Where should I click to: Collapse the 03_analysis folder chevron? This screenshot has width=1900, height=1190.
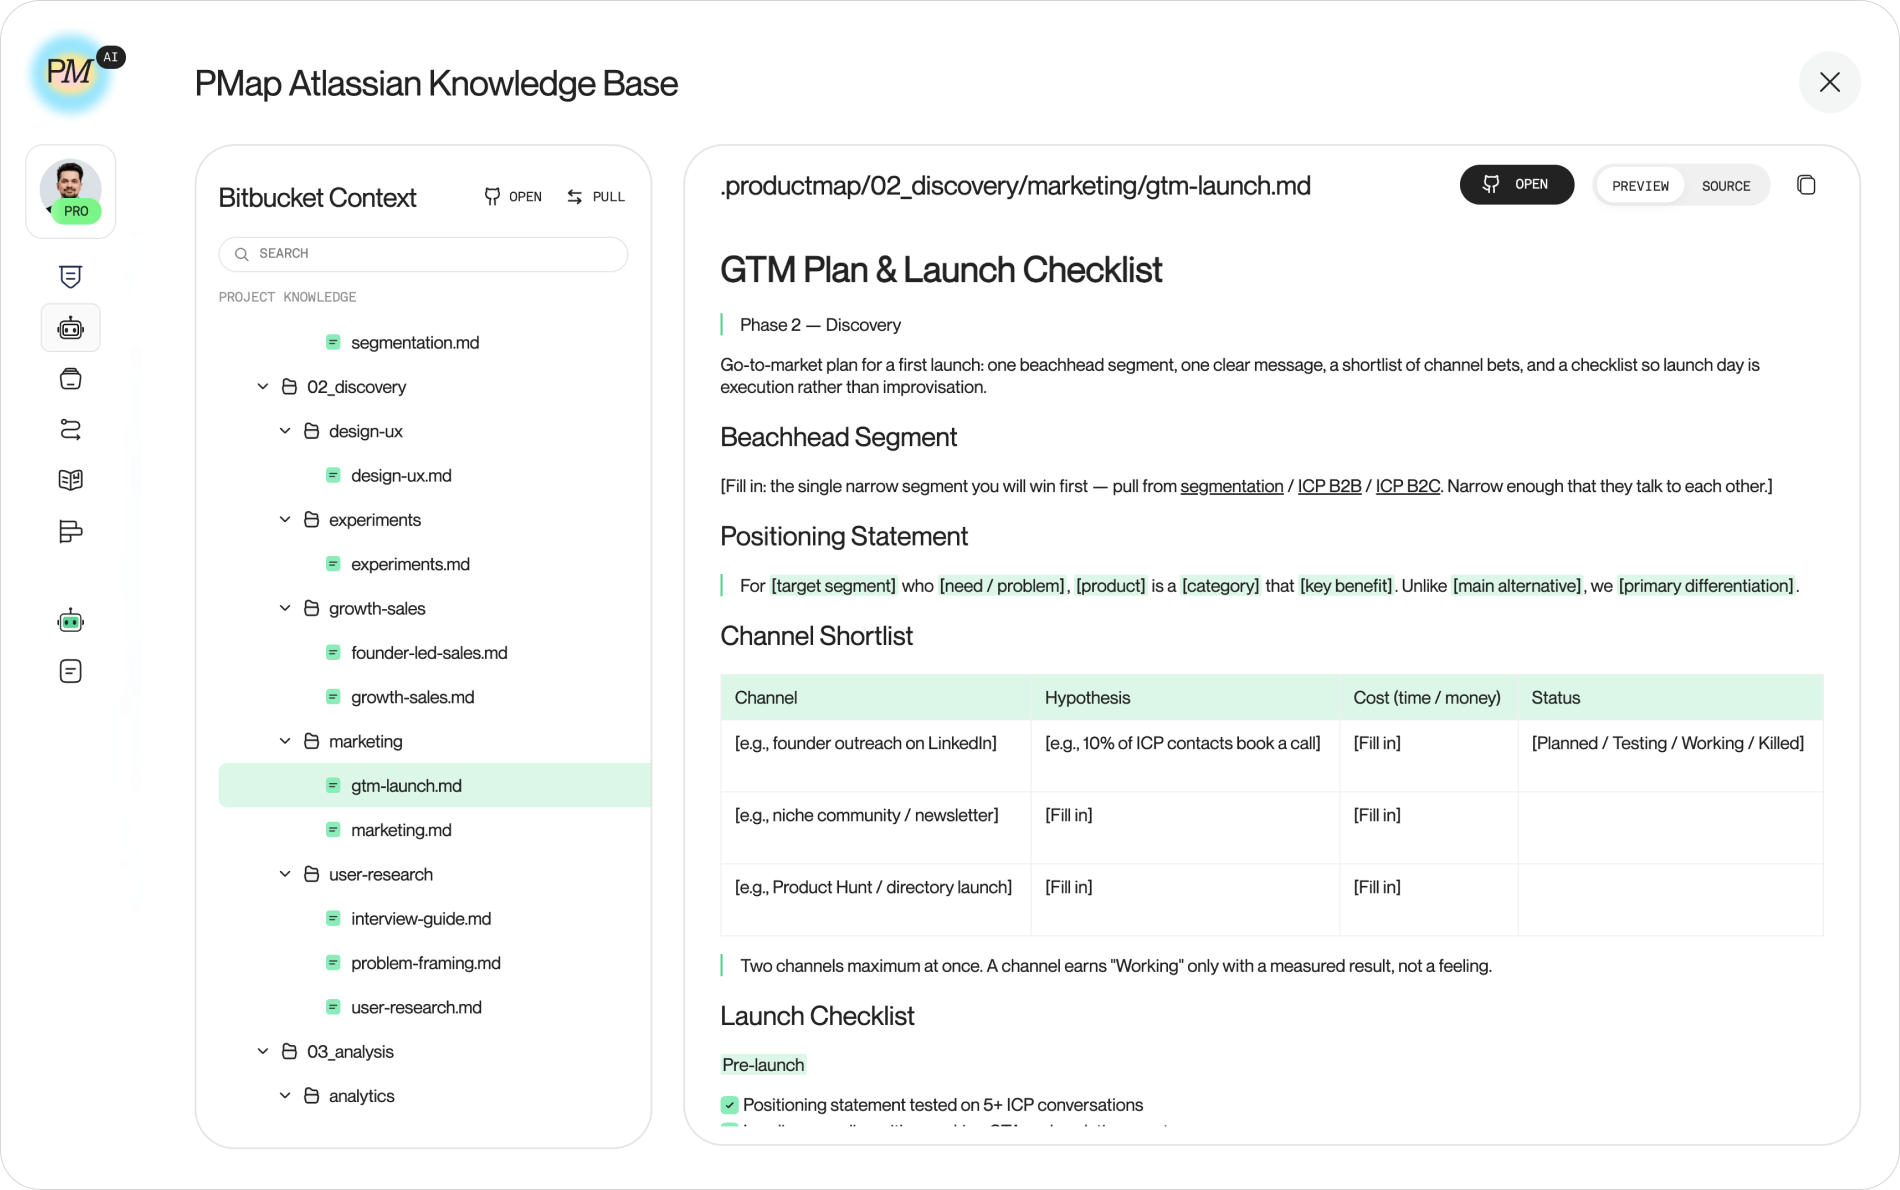(263, 1052)
